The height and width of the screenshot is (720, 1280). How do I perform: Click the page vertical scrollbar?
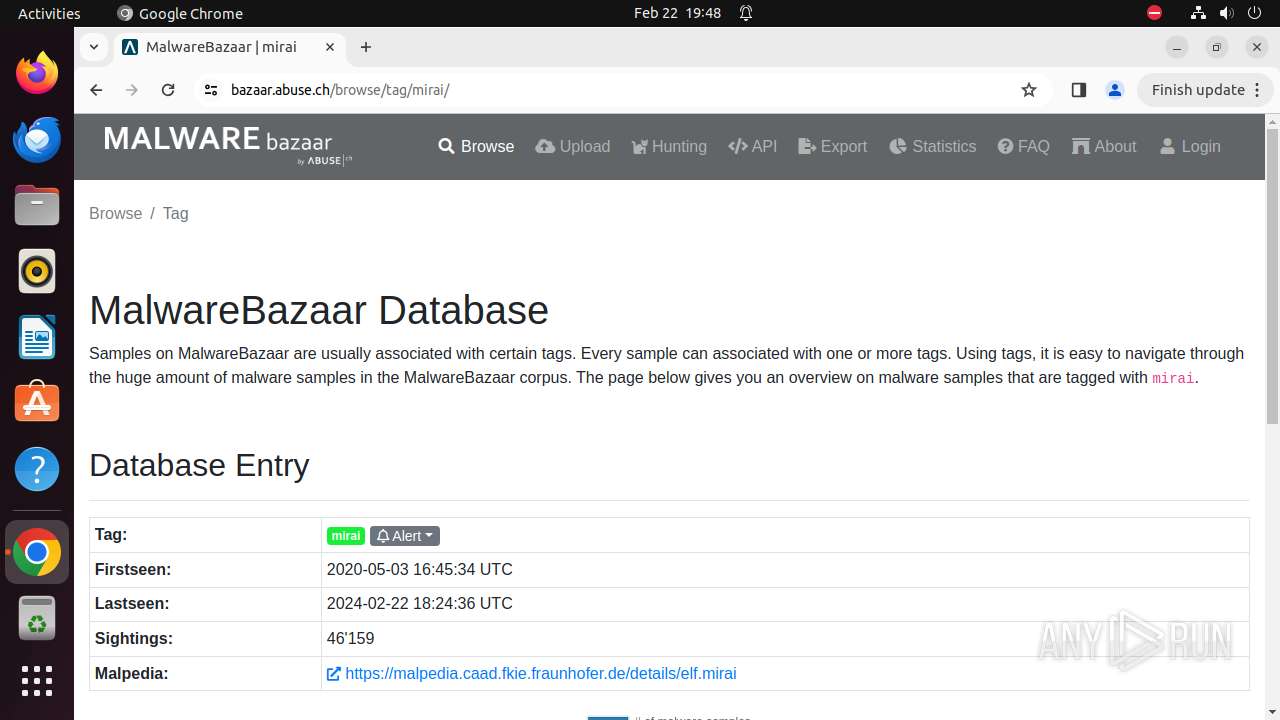click(1272, 276)
